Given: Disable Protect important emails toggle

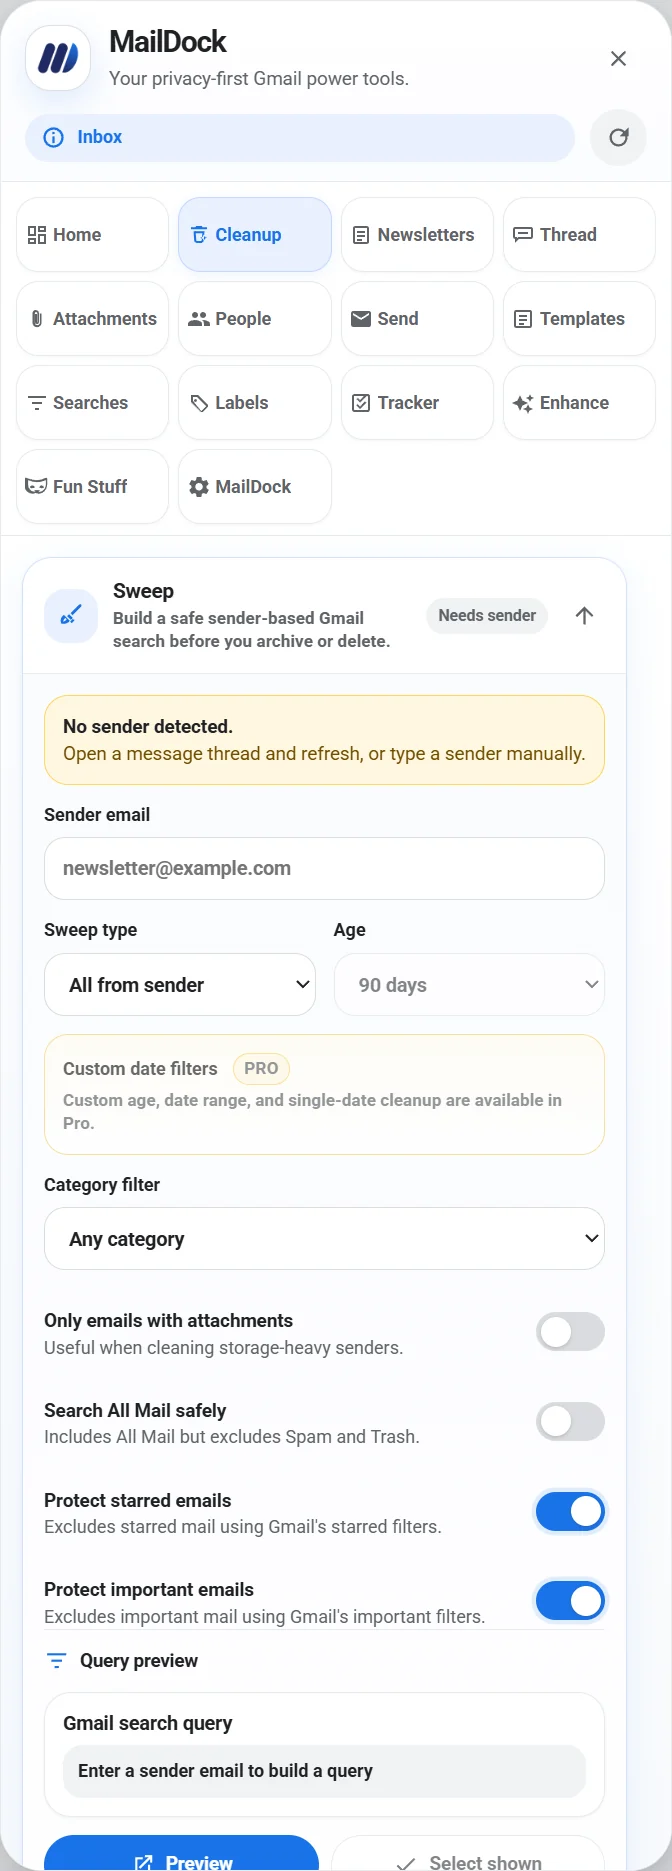Looking at the screenshot, I should click(570, 1601).
